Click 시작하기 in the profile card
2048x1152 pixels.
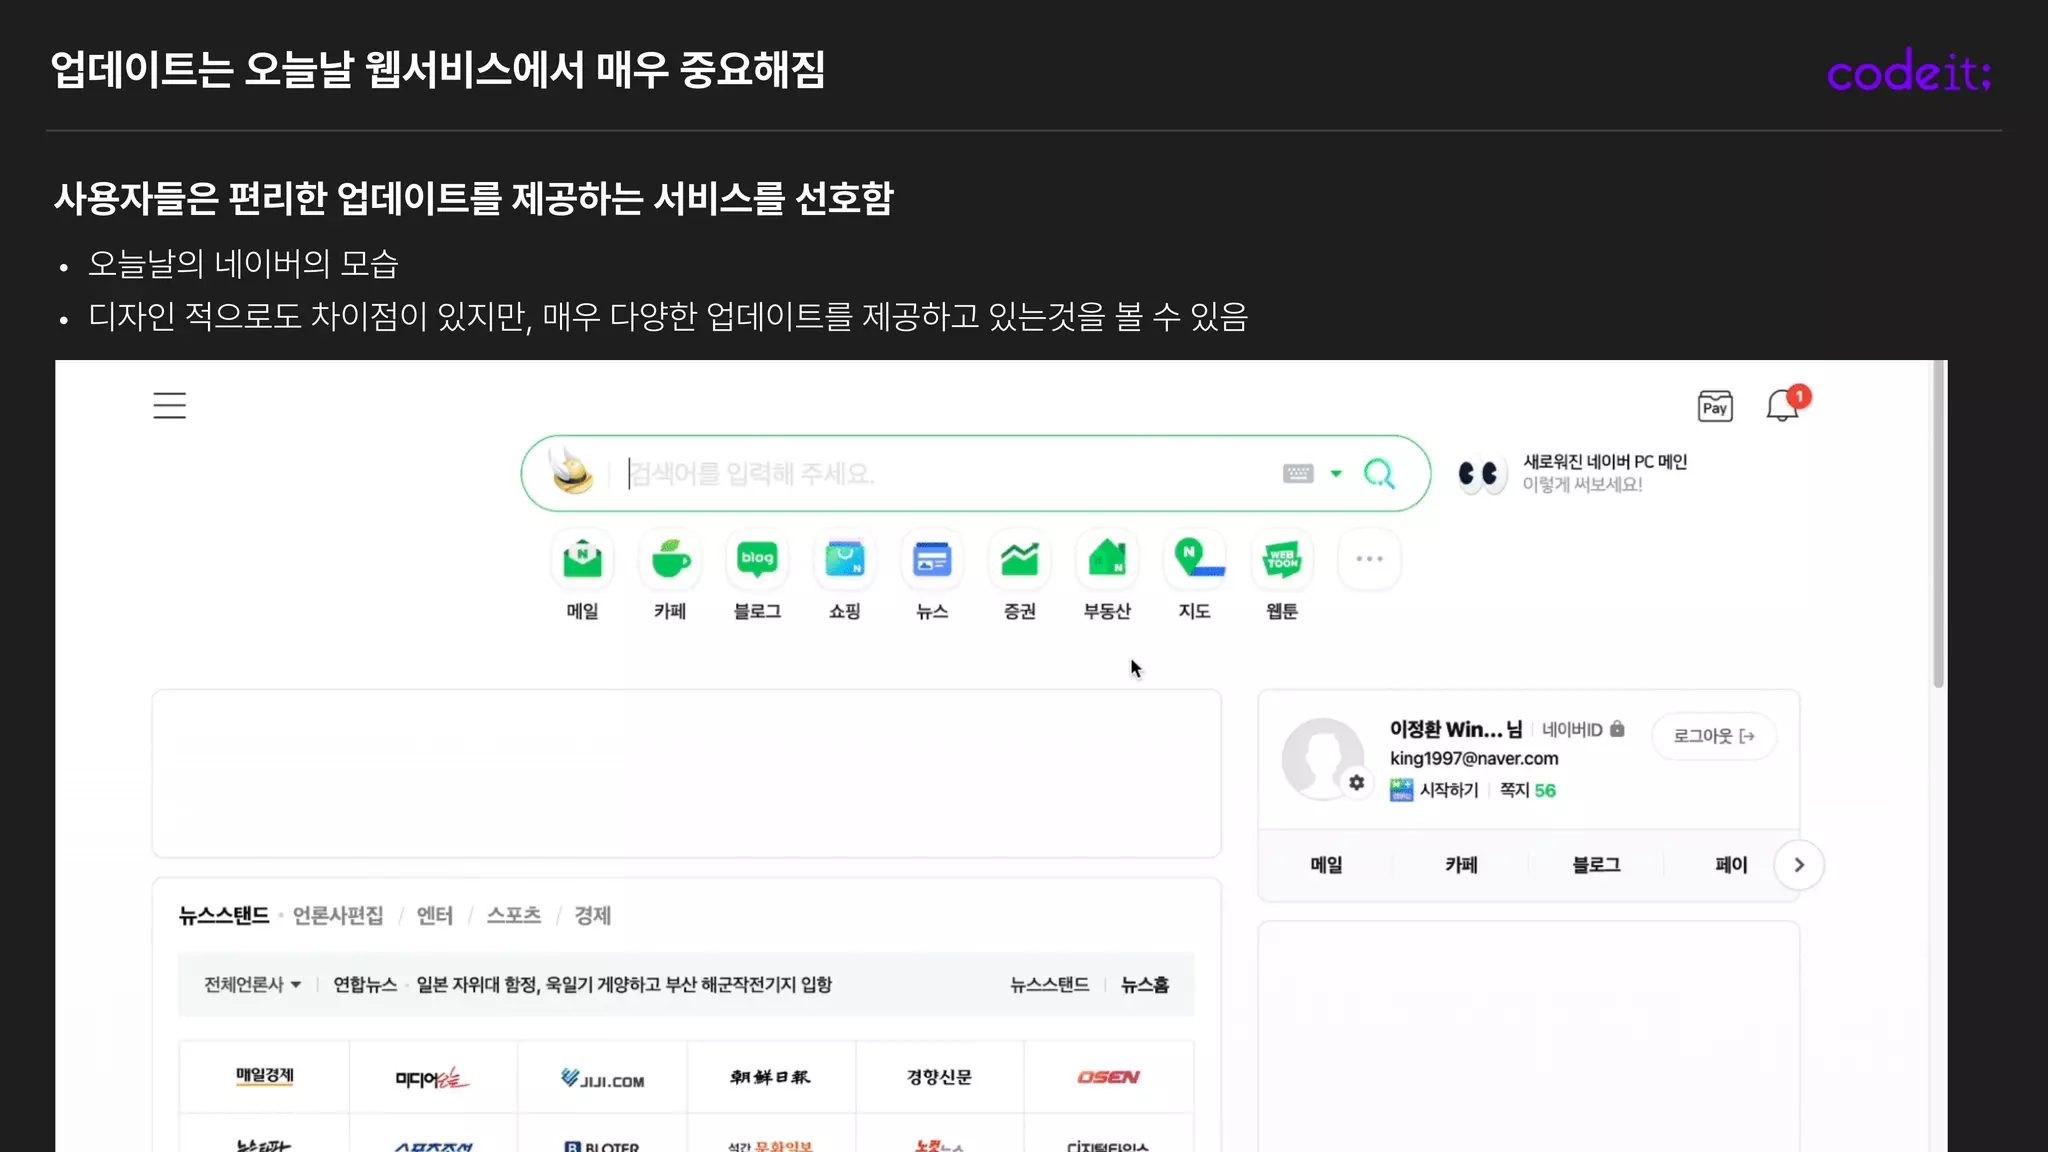(x=1434, y=790)
